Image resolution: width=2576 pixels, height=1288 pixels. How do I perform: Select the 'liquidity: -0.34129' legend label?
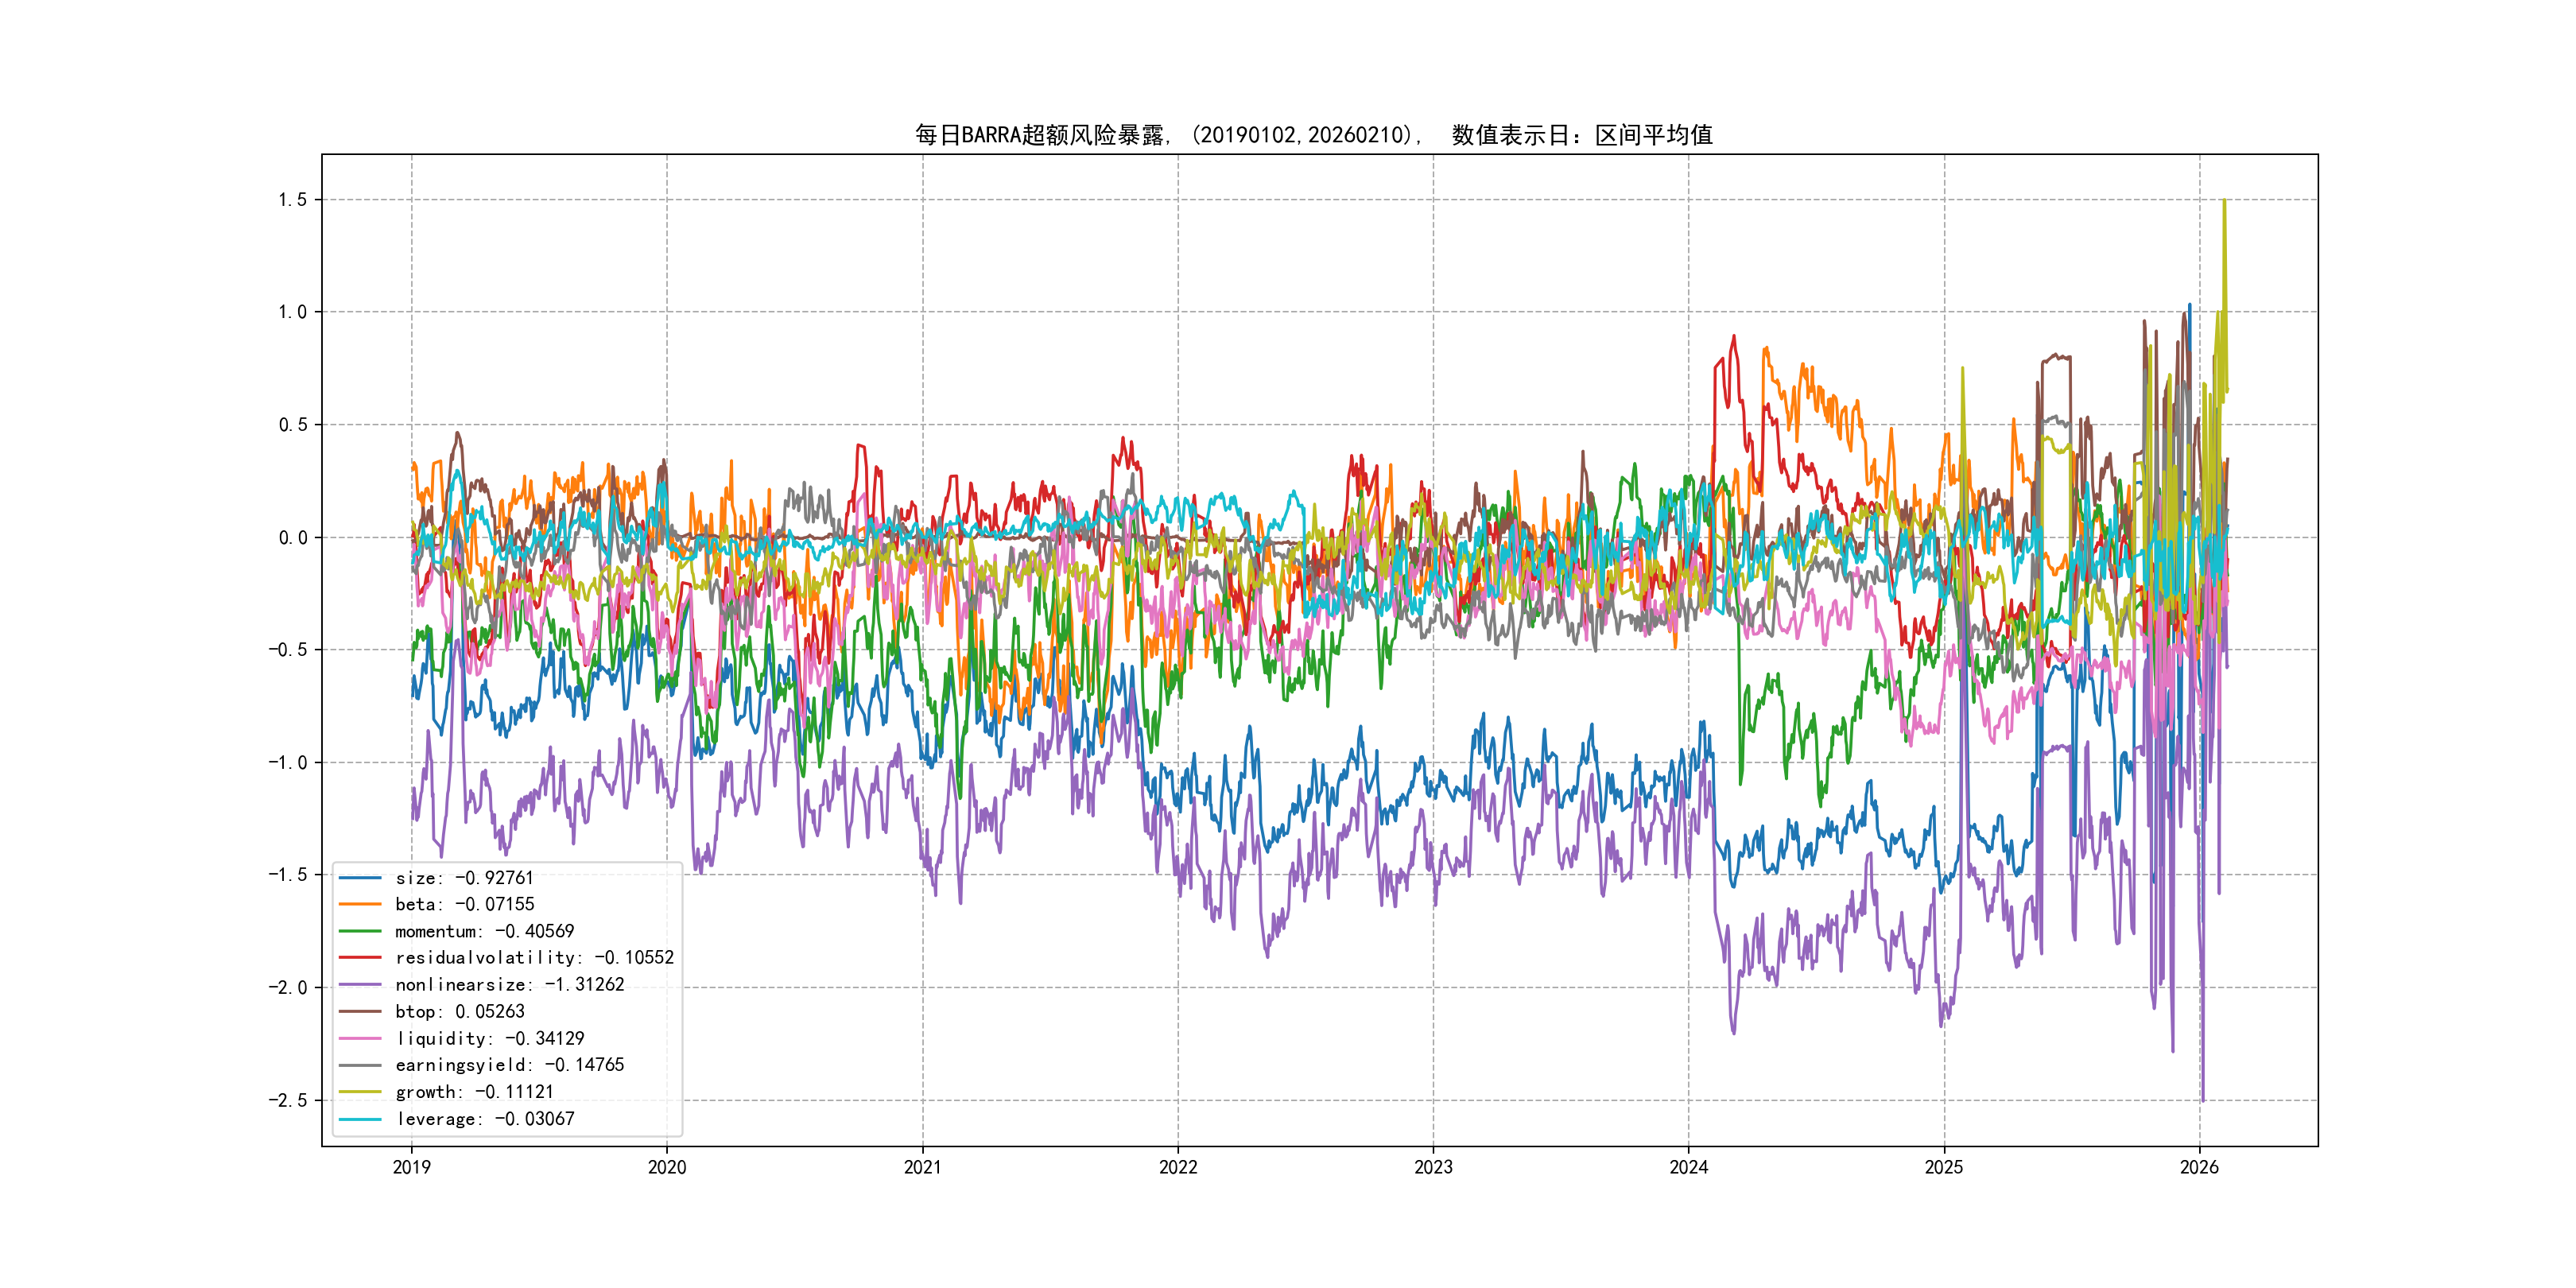click(489, 1039)
